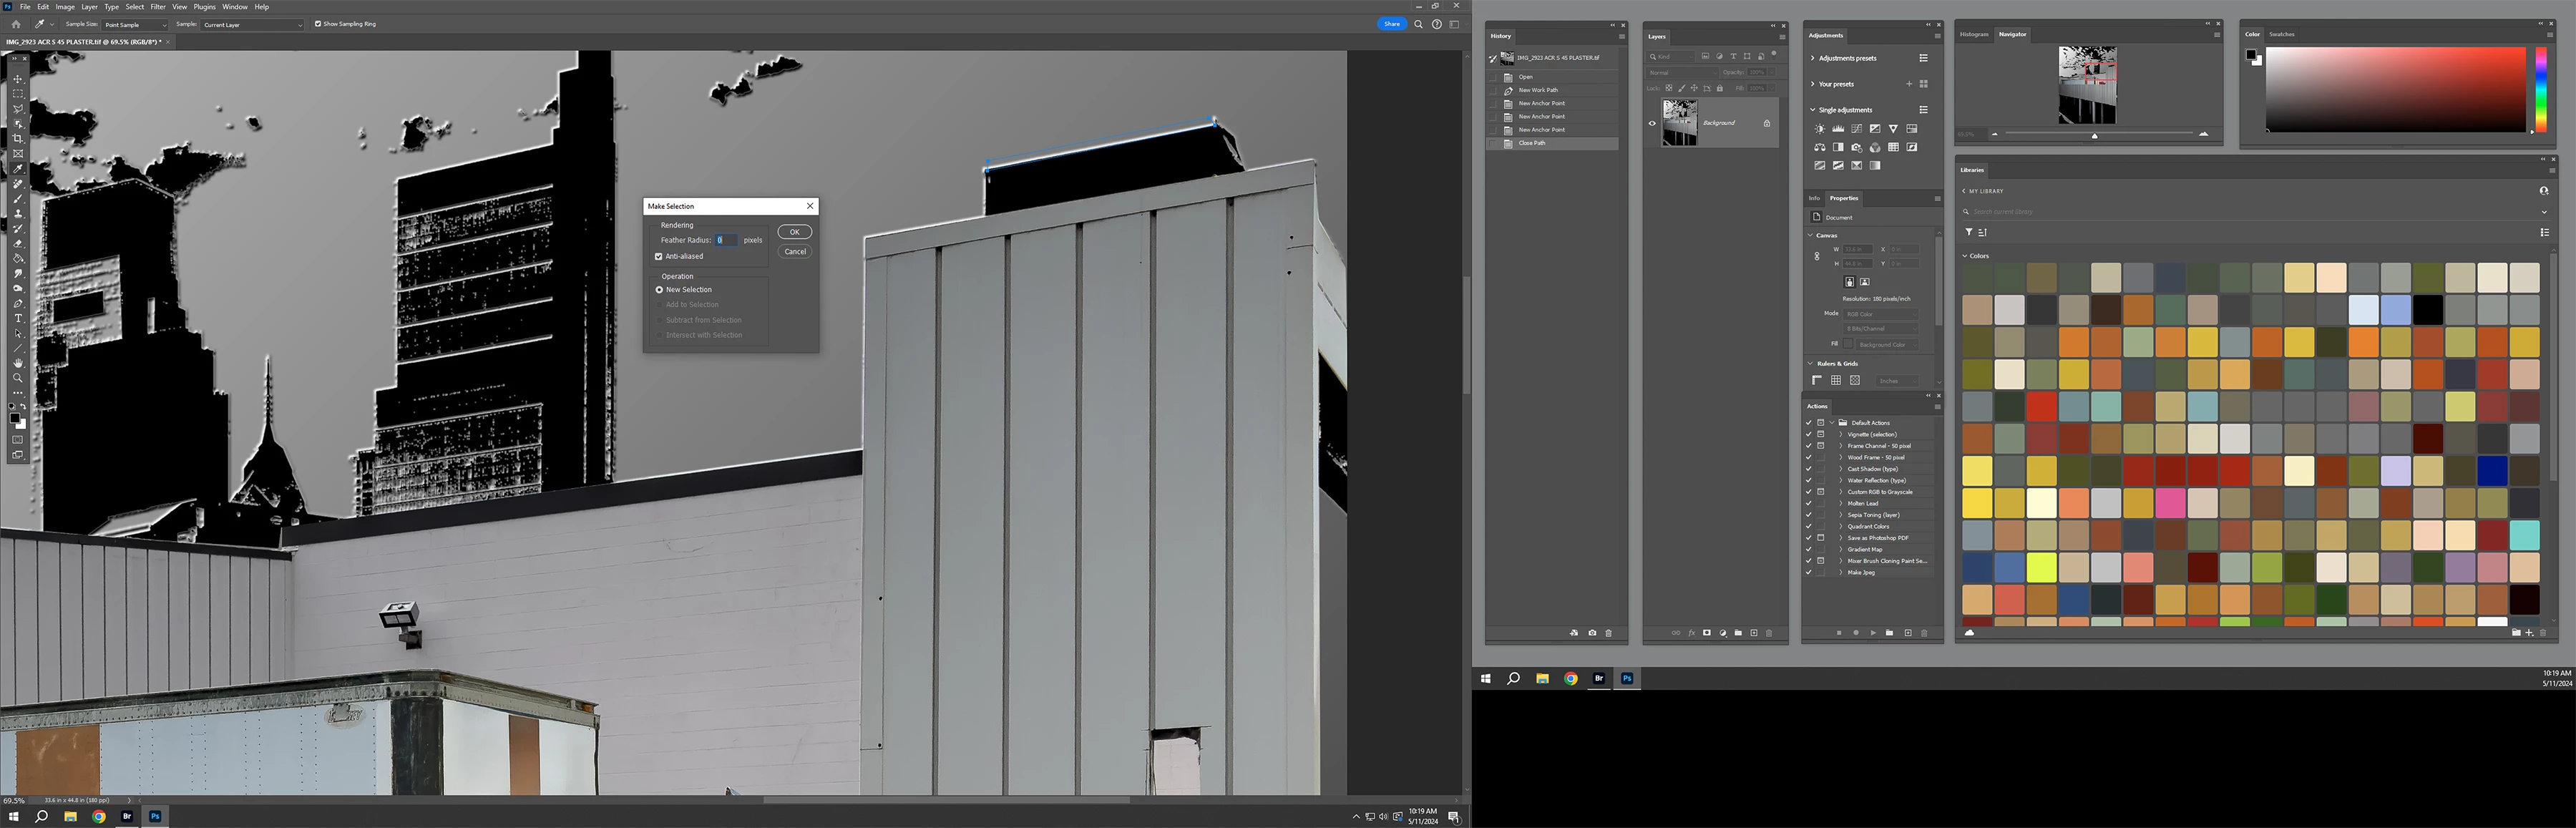This screenshot has width=2576, height=828.
Task: Hide the Background layer visibility eye
Action: tap(1652, 123)
